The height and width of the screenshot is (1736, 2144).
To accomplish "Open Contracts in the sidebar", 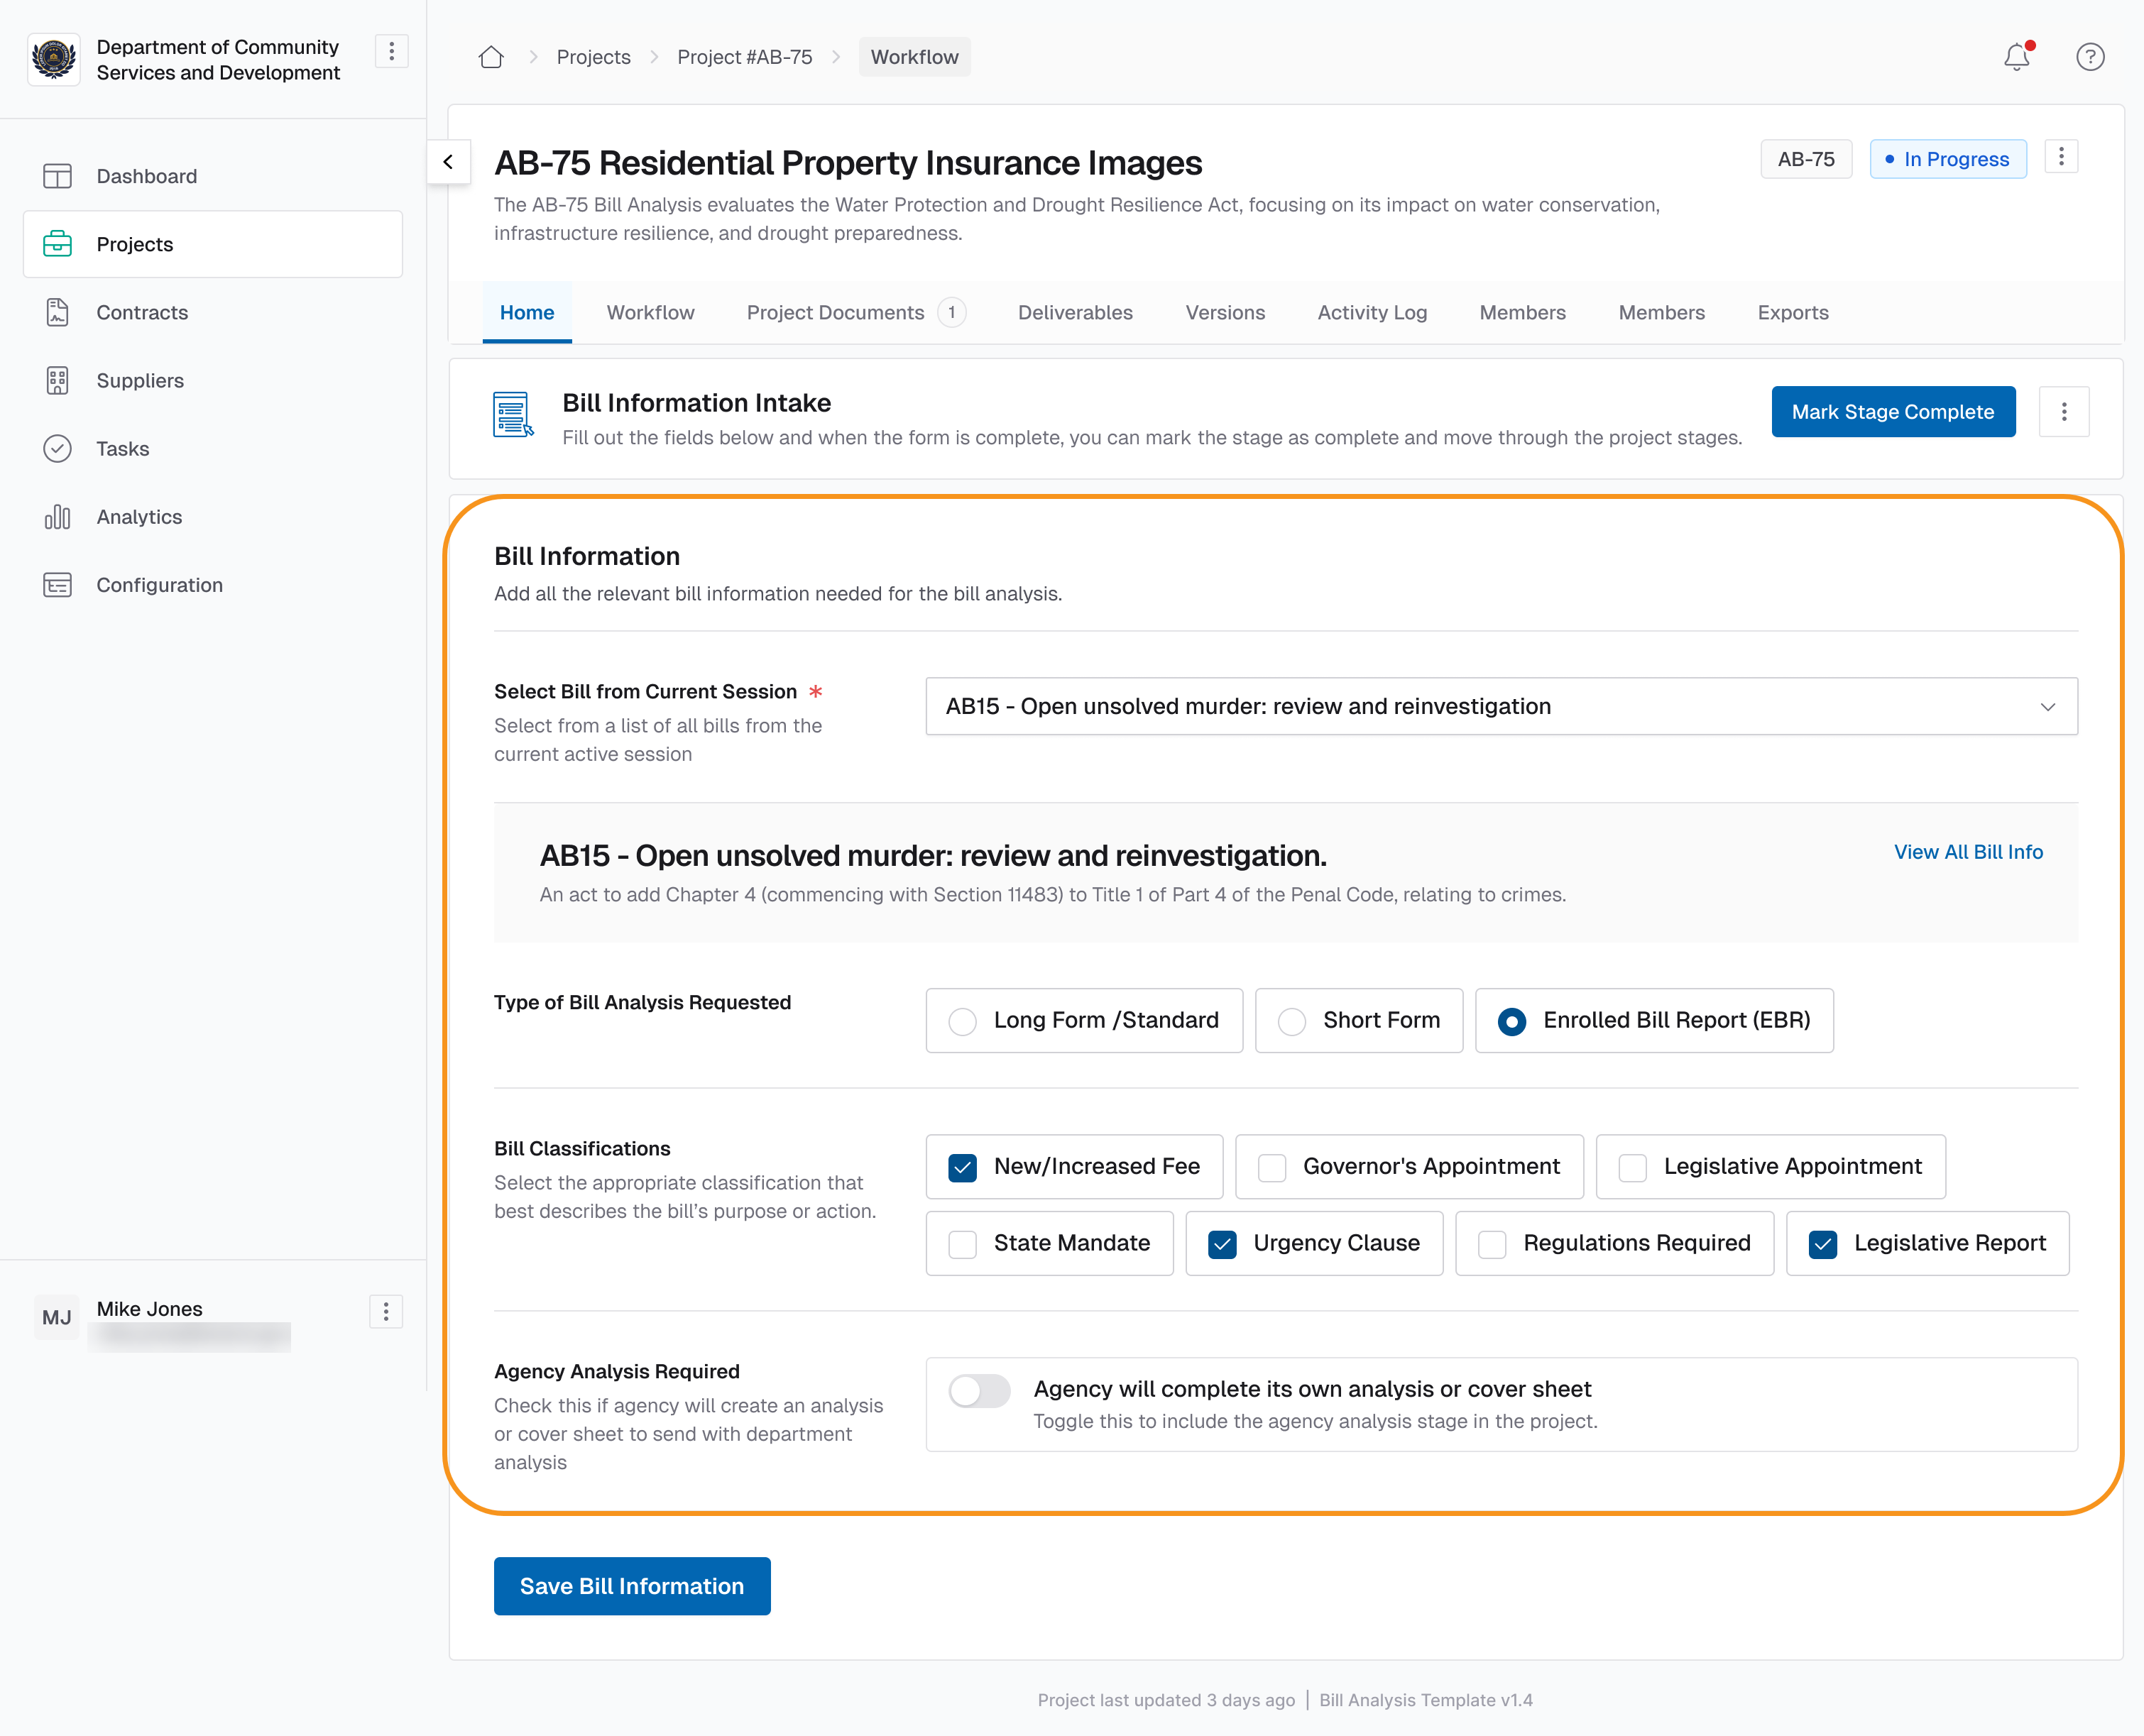I will tap(142, 313).
